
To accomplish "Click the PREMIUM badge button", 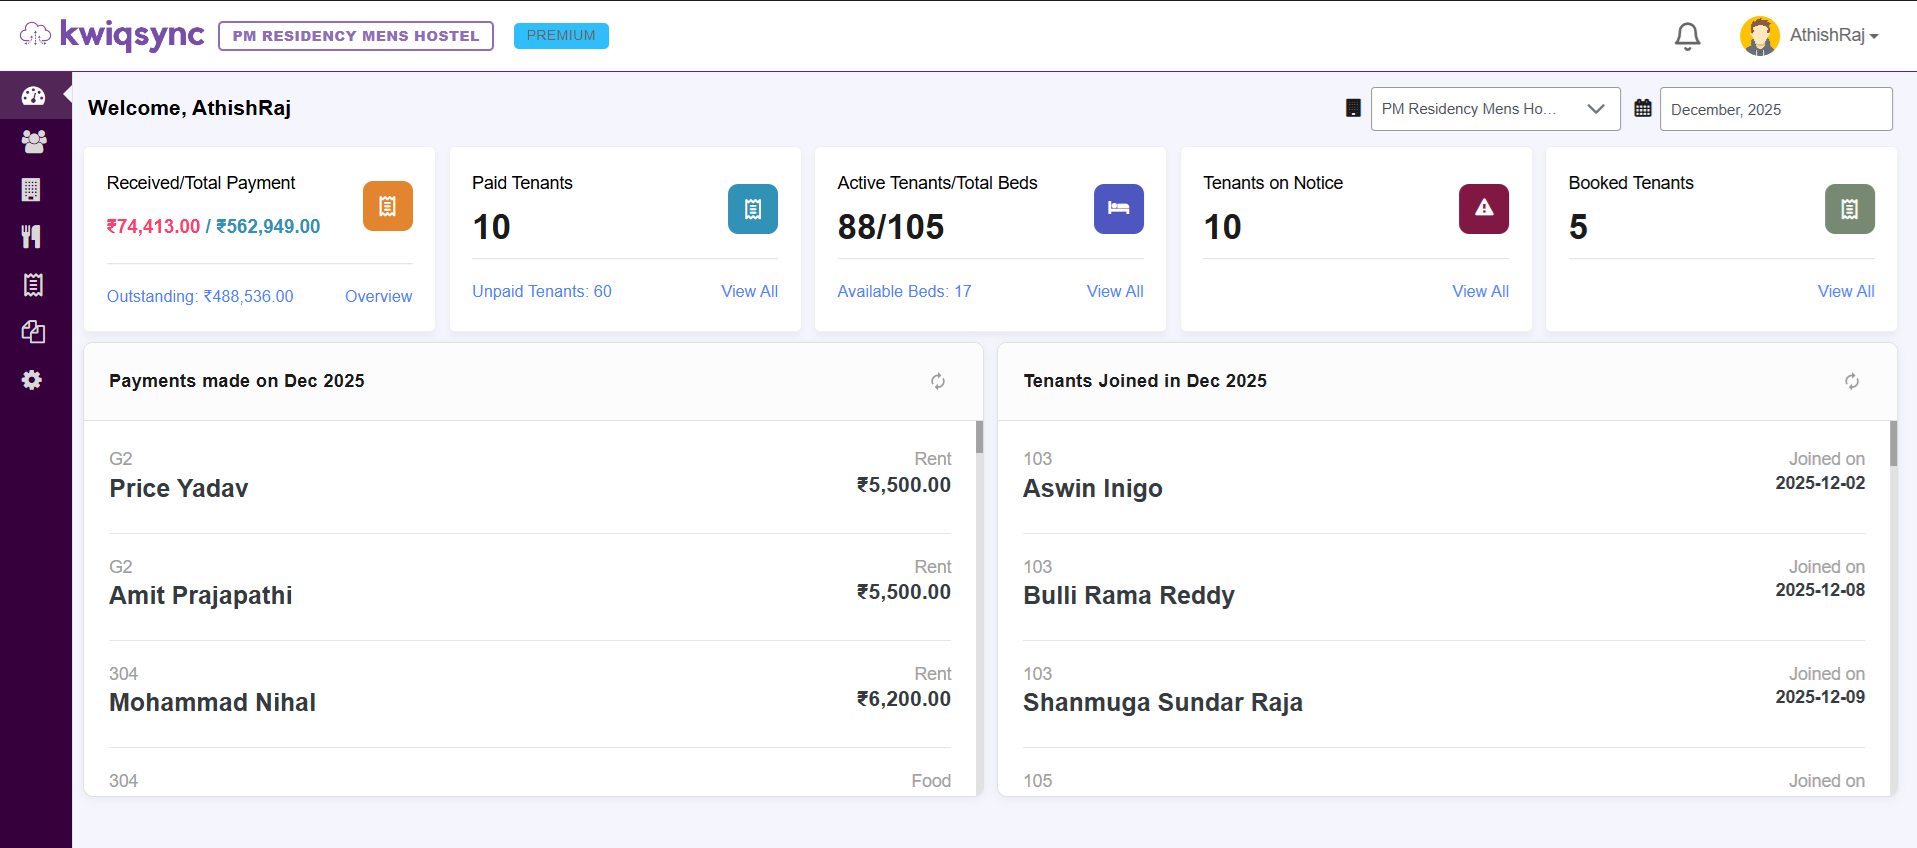I will (x=561, y=36).
